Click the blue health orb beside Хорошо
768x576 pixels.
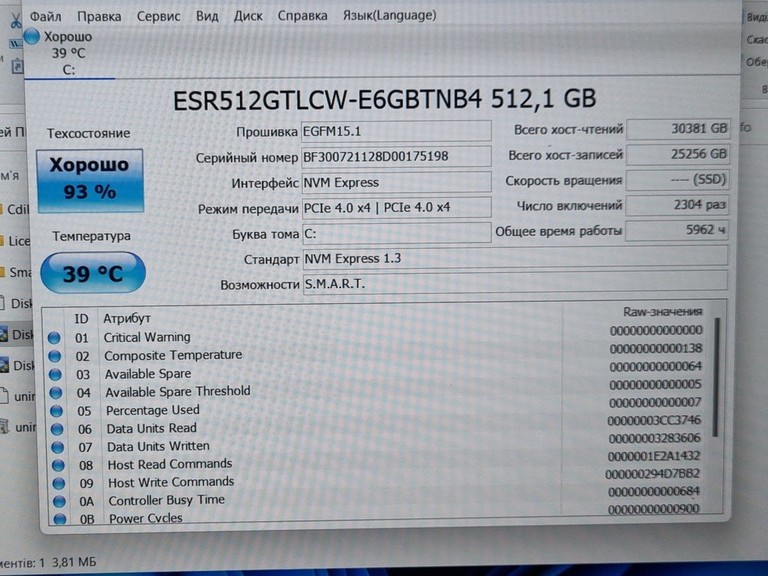point(32,37)
